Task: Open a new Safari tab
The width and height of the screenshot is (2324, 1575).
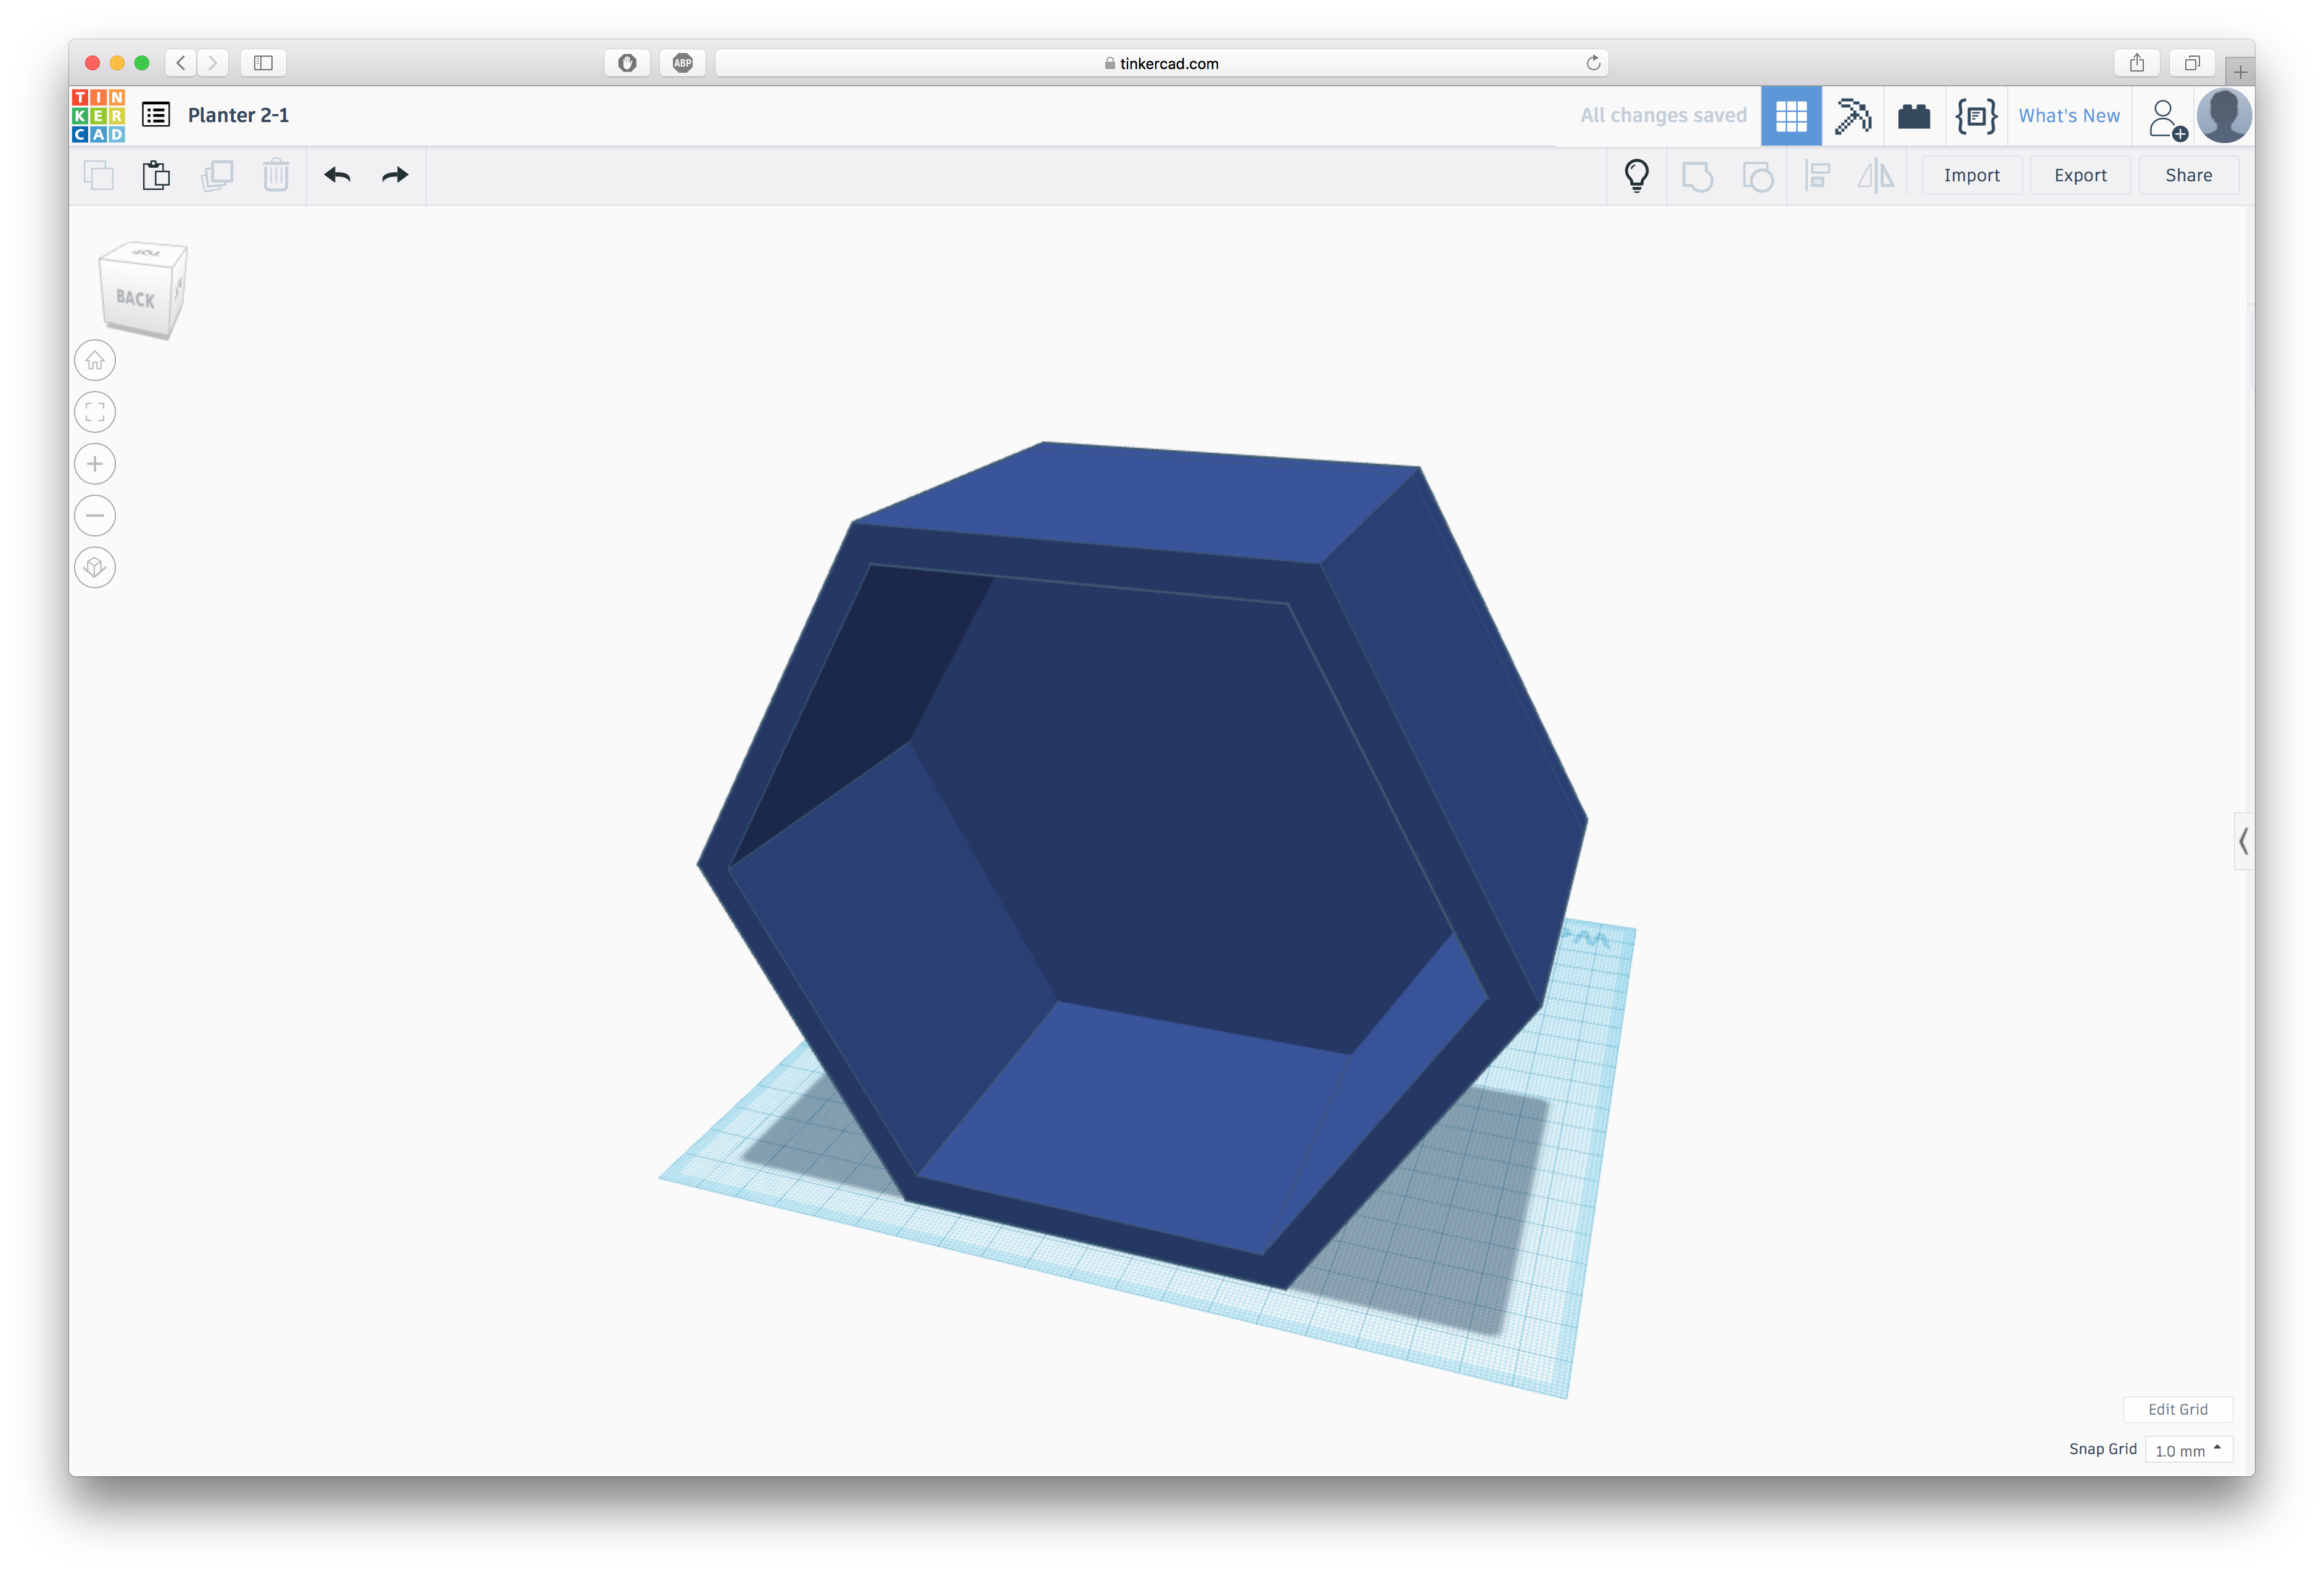Action: 2239,72
